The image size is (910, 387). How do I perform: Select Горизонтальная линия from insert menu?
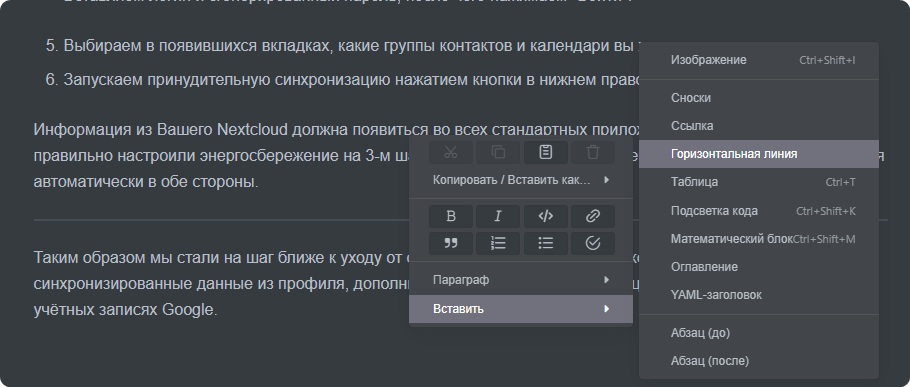tap(759, 154)
